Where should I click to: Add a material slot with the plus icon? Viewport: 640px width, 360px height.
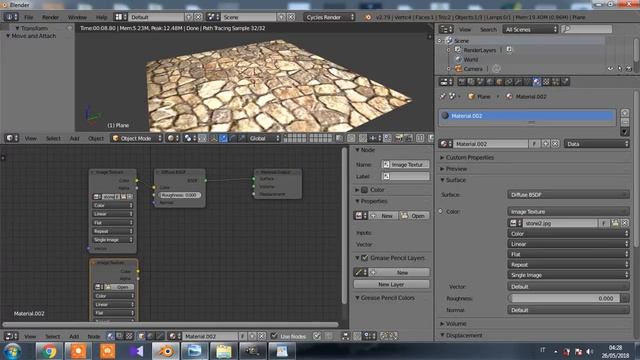624,113
